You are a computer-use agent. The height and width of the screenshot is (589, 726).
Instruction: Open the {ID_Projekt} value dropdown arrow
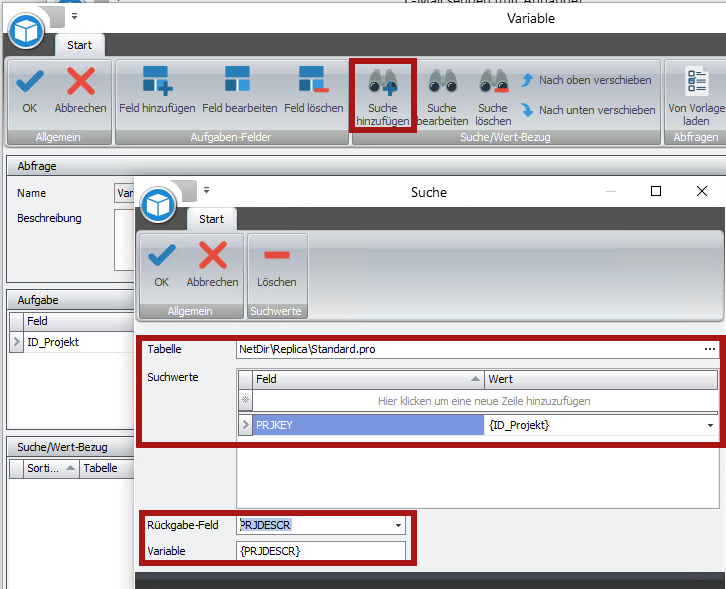pyautogui.click(x=710, y=426)
